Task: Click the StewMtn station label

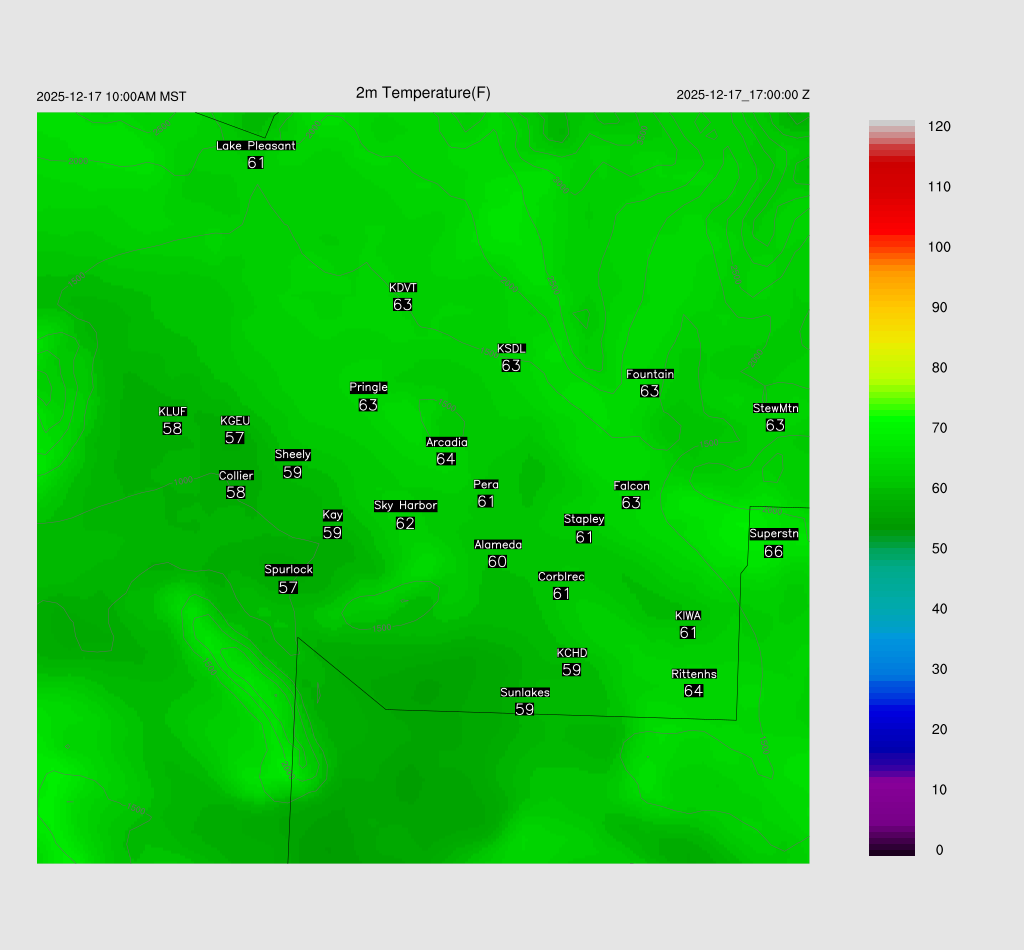Action: 775,408
